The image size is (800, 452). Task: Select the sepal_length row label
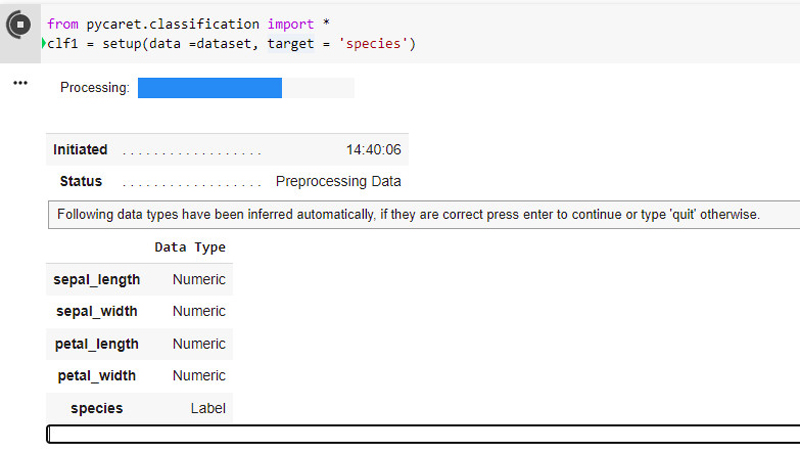click(x=97, y=280)
